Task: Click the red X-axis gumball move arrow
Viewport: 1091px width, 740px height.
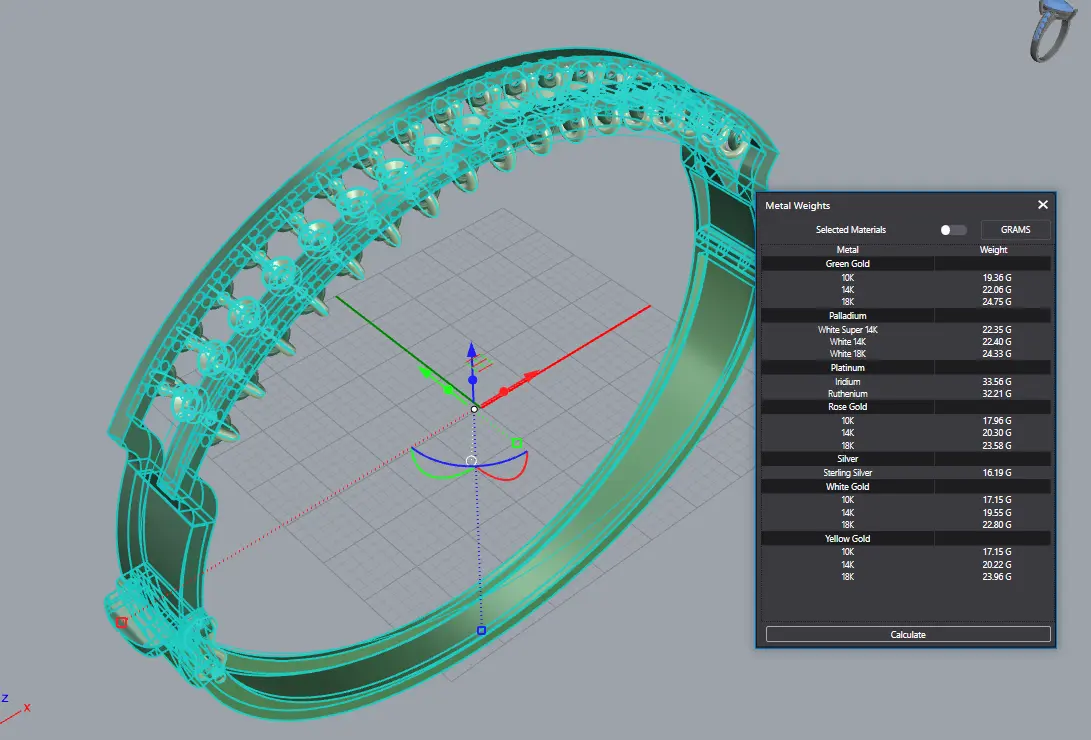Action: coord(531,376)
